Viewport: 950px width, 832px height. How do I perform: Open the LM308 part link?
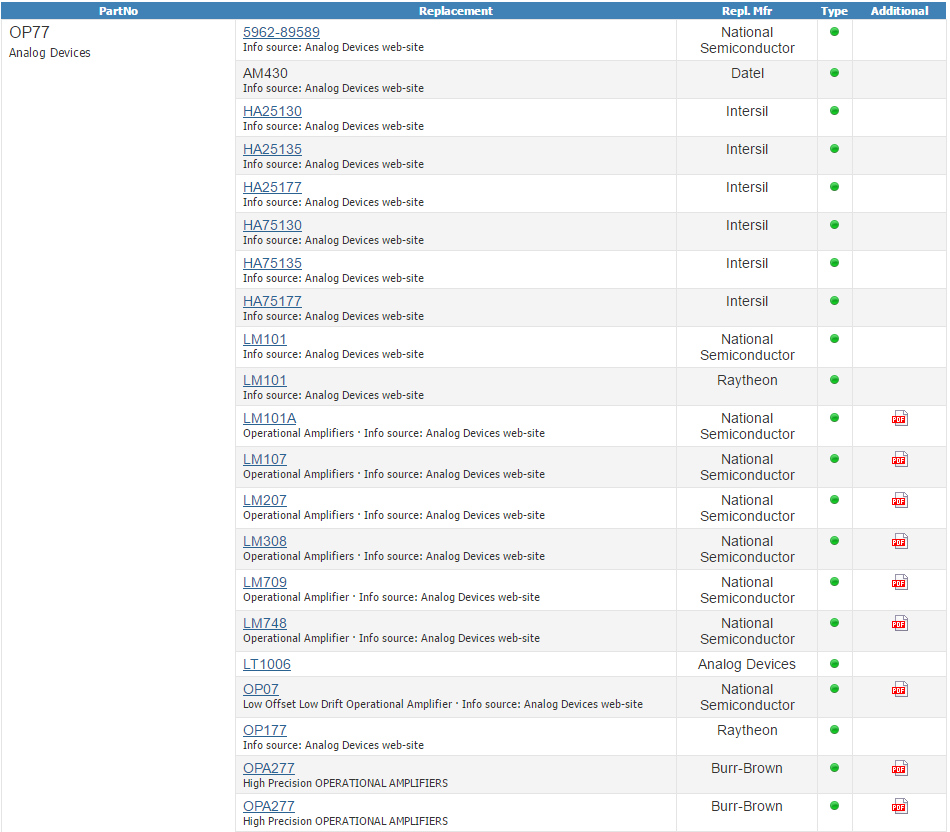click(265, 541)
